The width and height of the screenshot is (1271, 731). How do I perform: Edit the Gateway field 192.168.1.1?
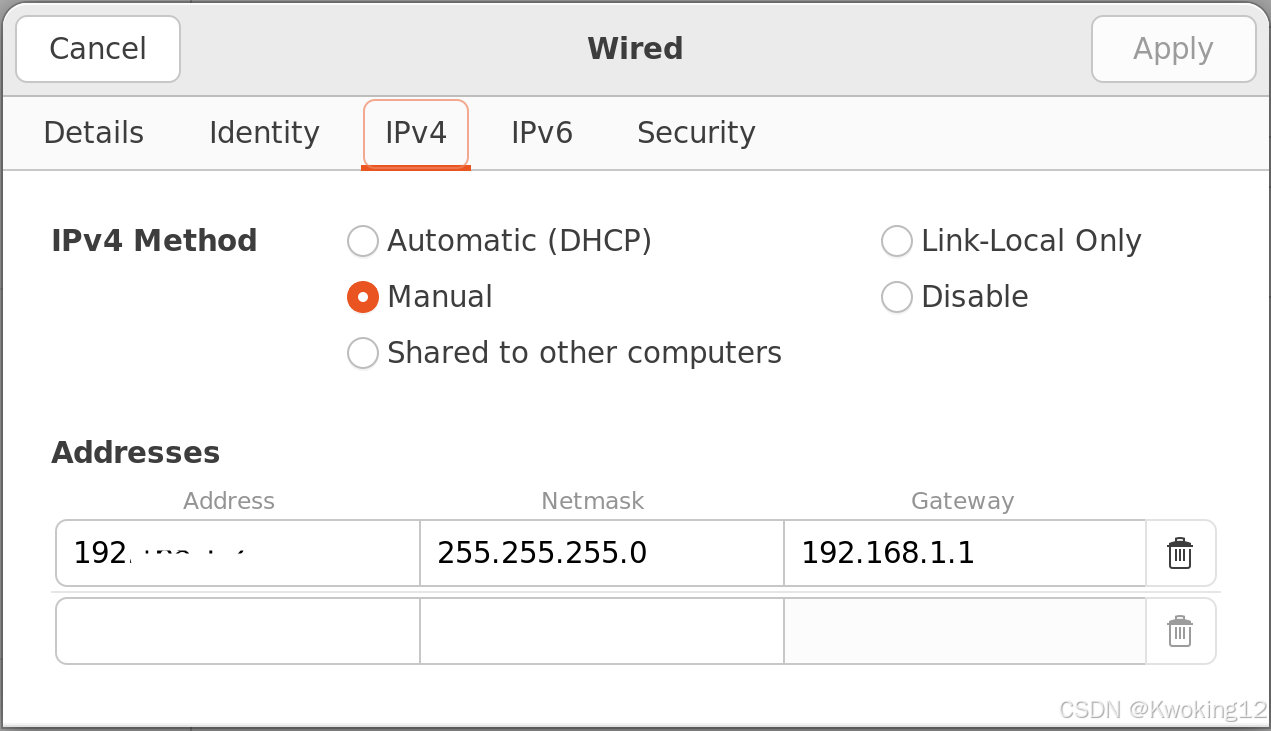(x=965, y=553)
